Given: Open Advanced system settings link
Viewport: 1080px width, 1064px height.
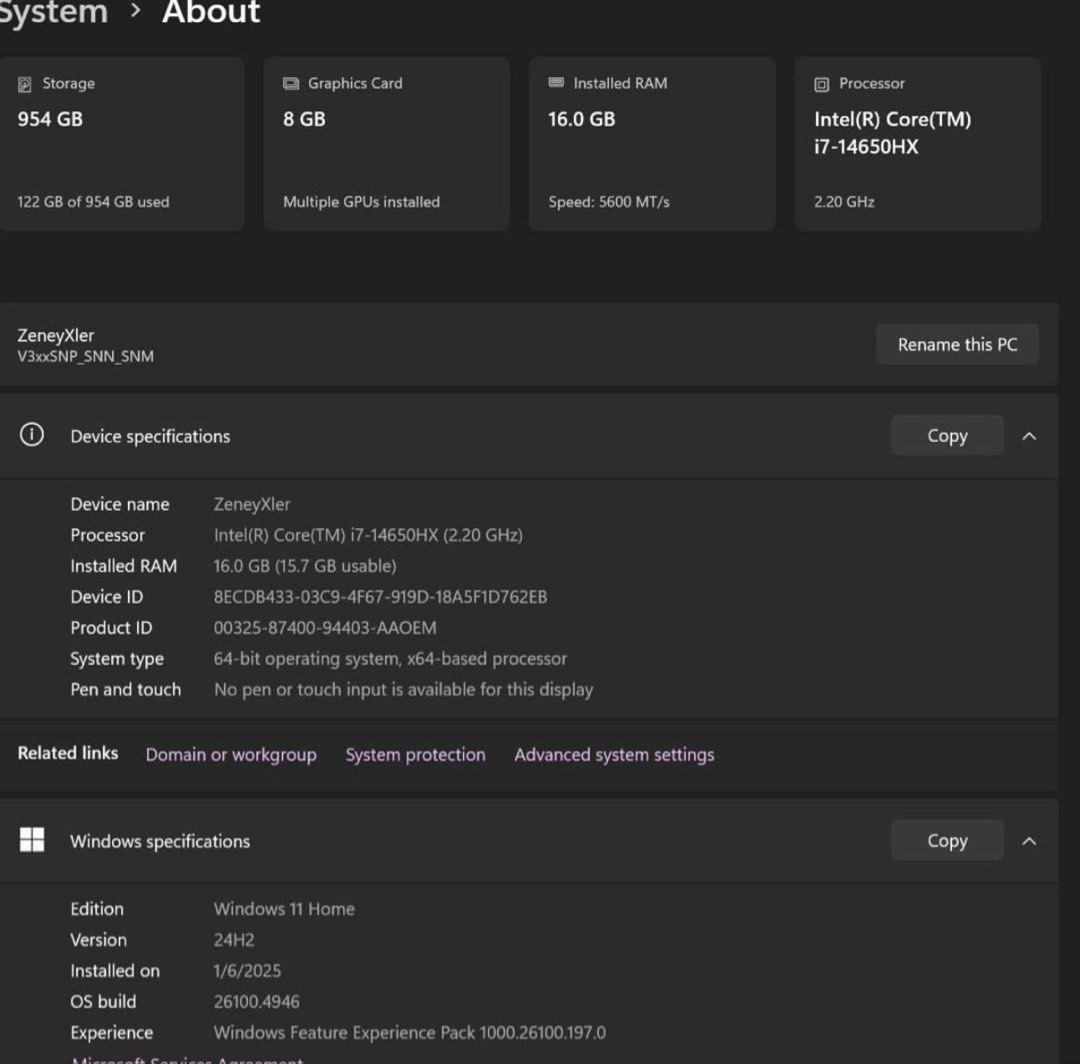Looking at the screenshot, I should click(614, 755).
